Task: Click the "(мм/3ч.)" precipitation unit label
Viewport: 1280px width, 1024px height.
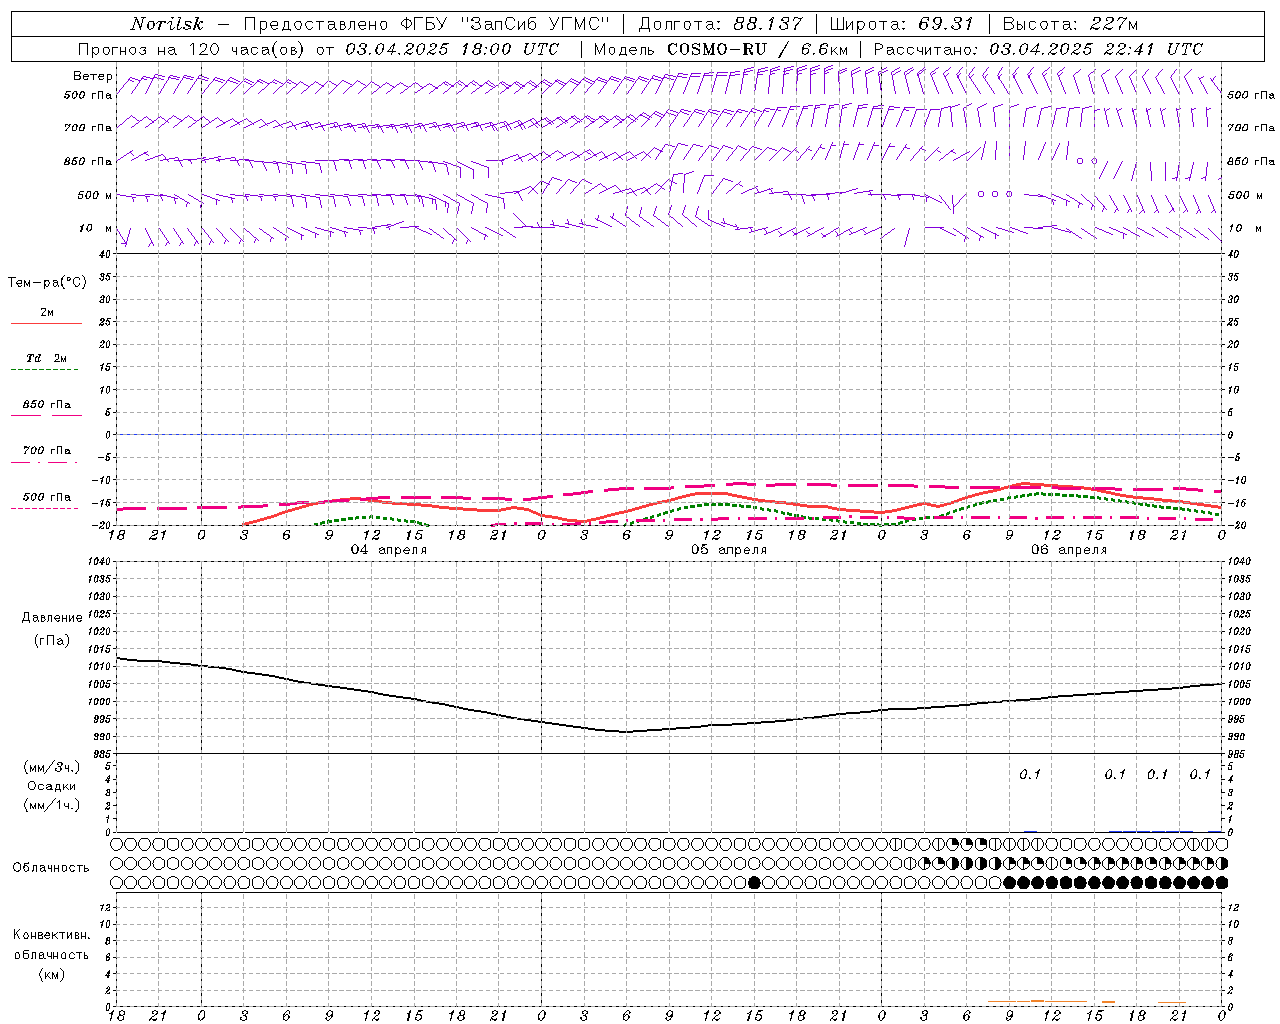Action: tap(52, 767)
